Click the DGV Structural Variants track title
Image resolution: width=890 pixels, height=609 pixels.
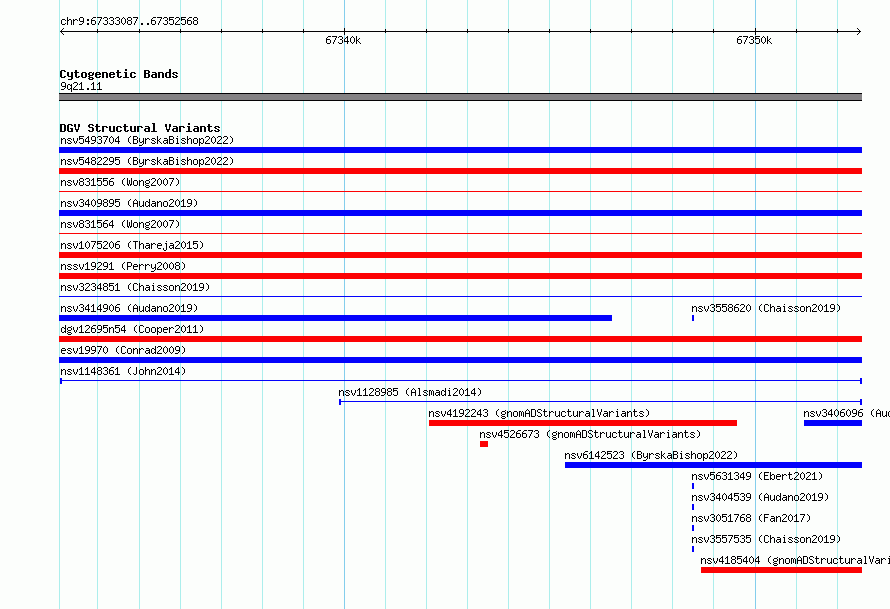pyautogui.click(x=140, y=128)
